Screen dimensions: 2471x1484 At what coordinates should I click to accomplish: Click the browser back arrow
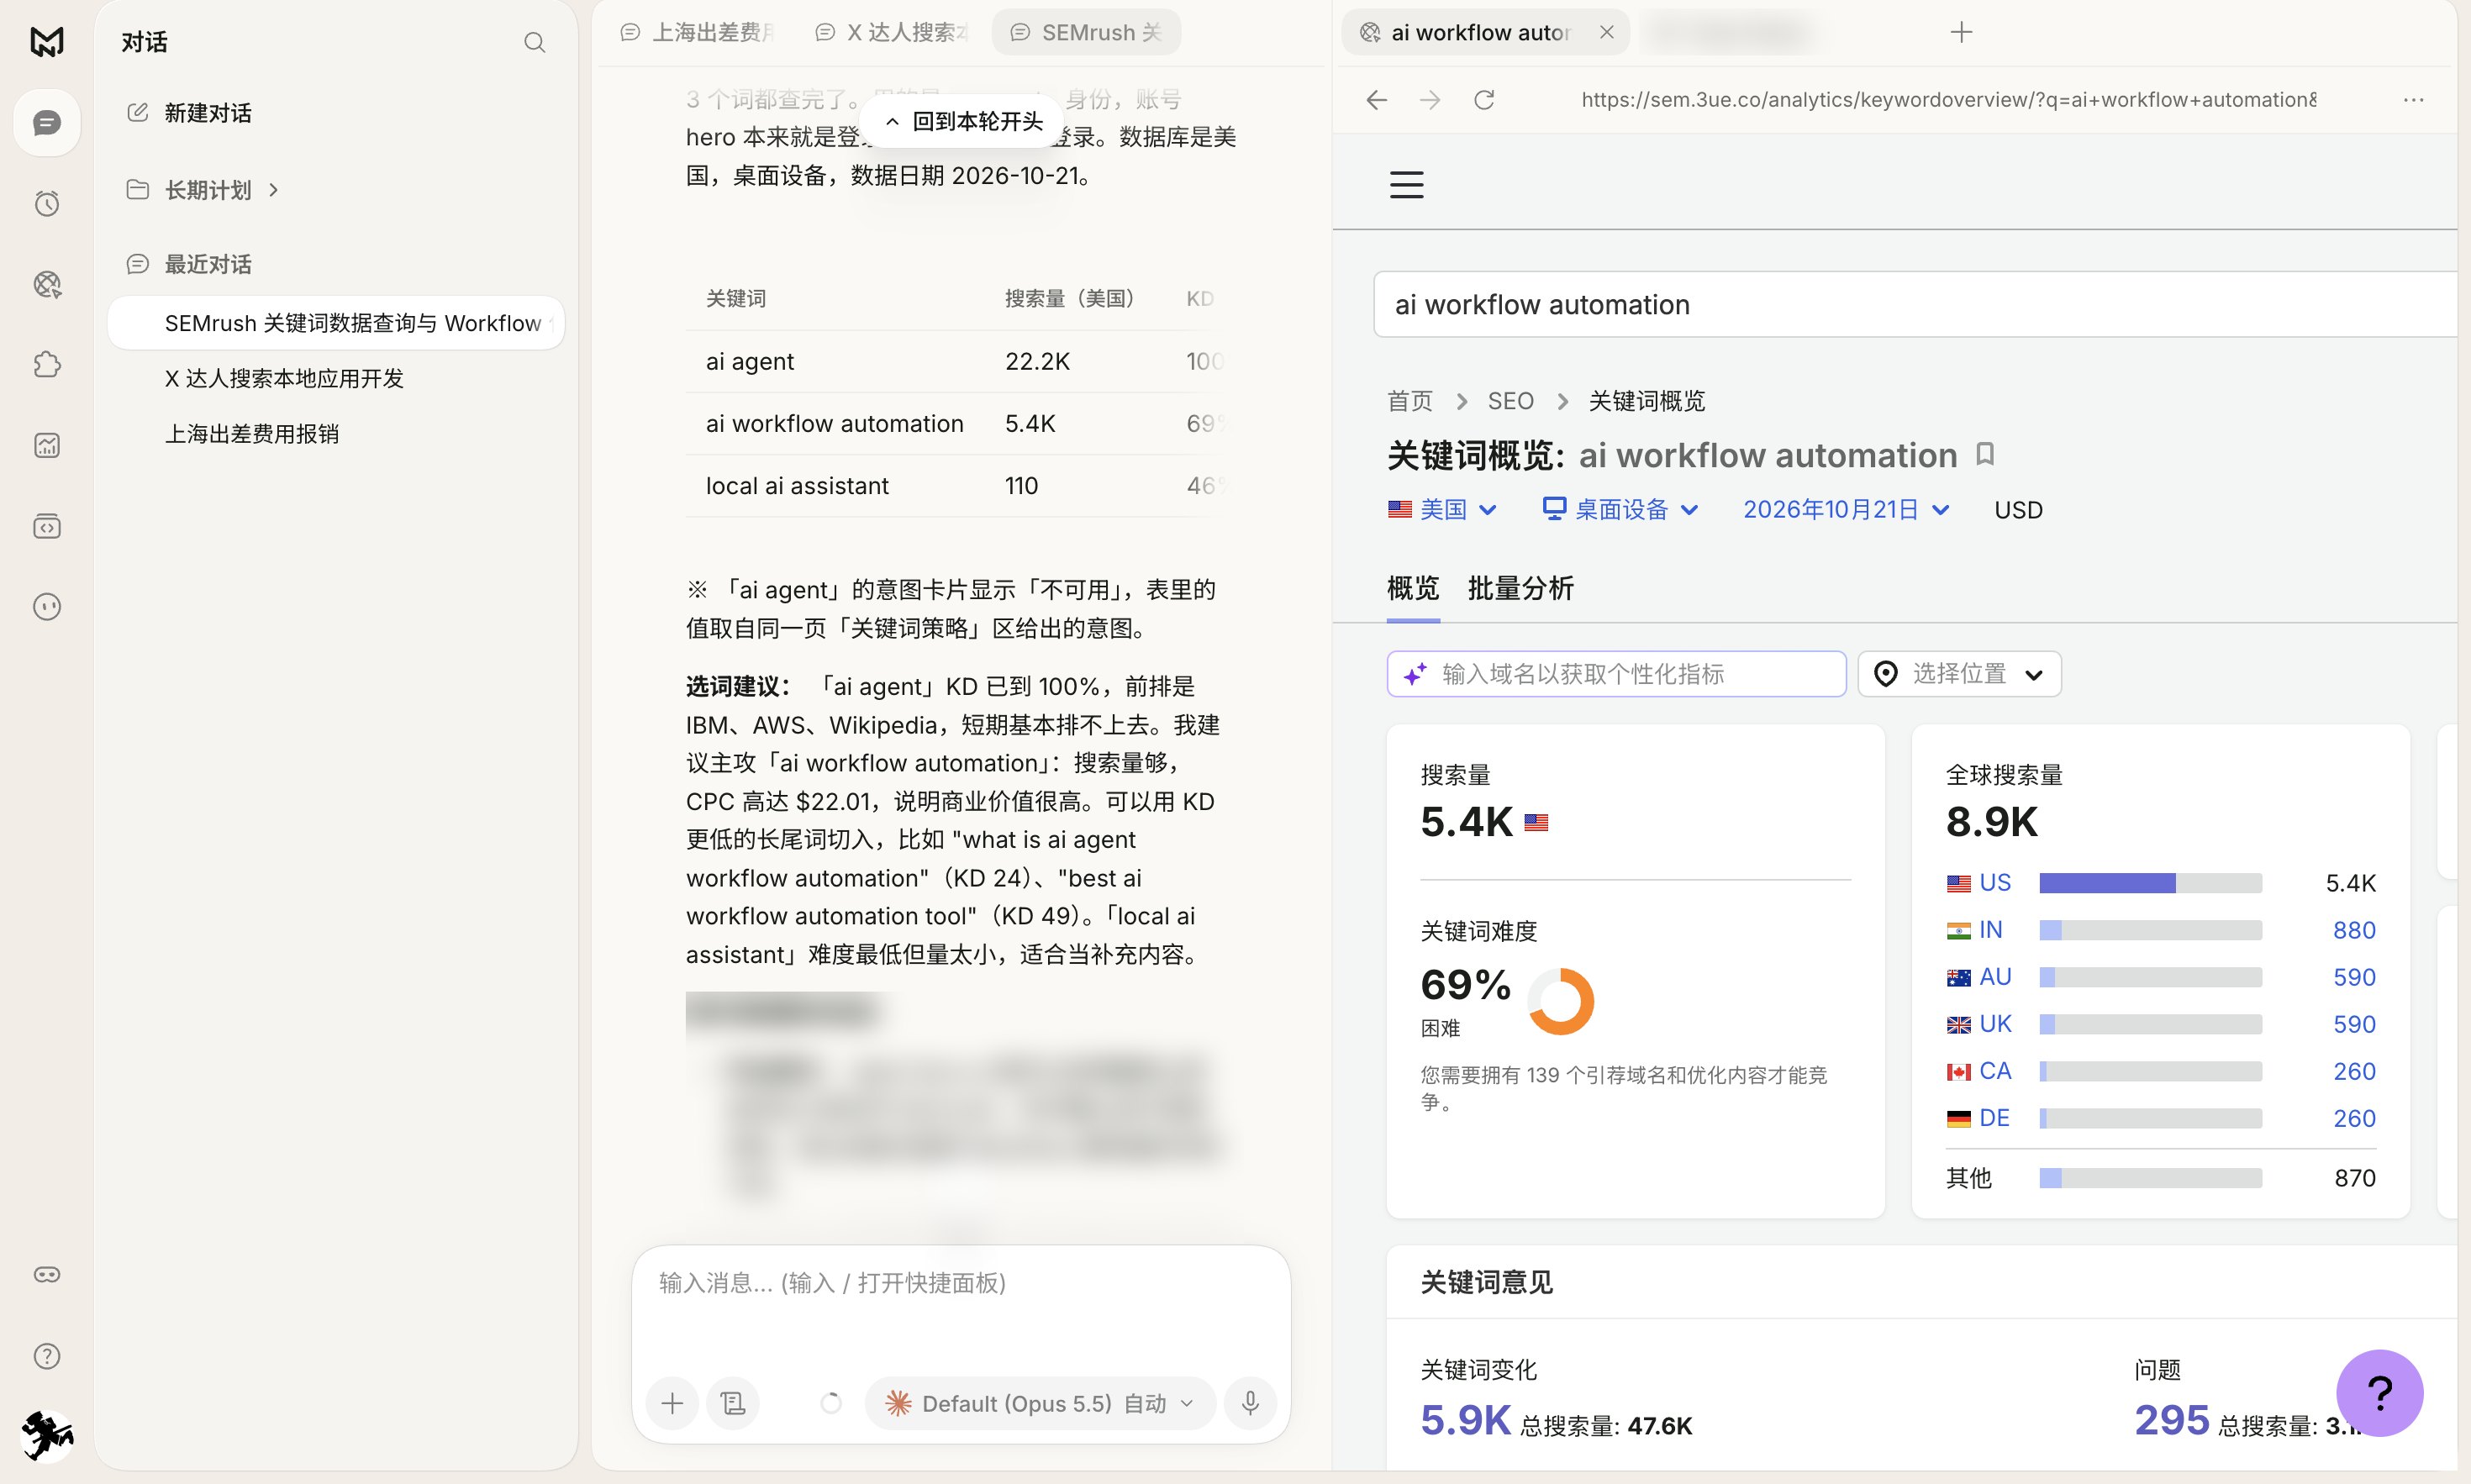point(1377,100)
